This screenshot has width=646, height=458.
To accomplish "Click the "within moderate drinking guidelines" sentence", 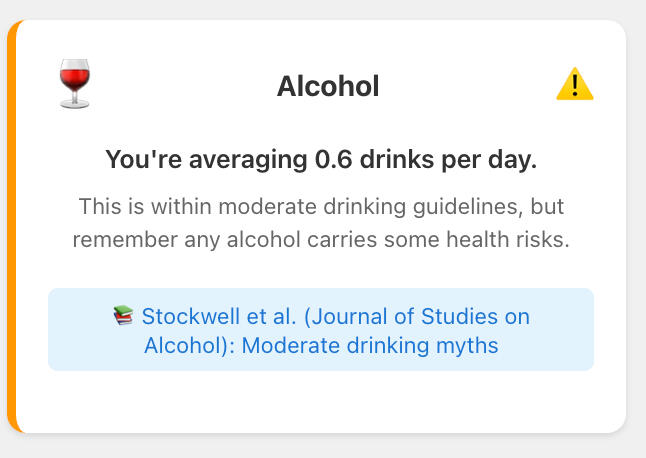I will (321, 208).
